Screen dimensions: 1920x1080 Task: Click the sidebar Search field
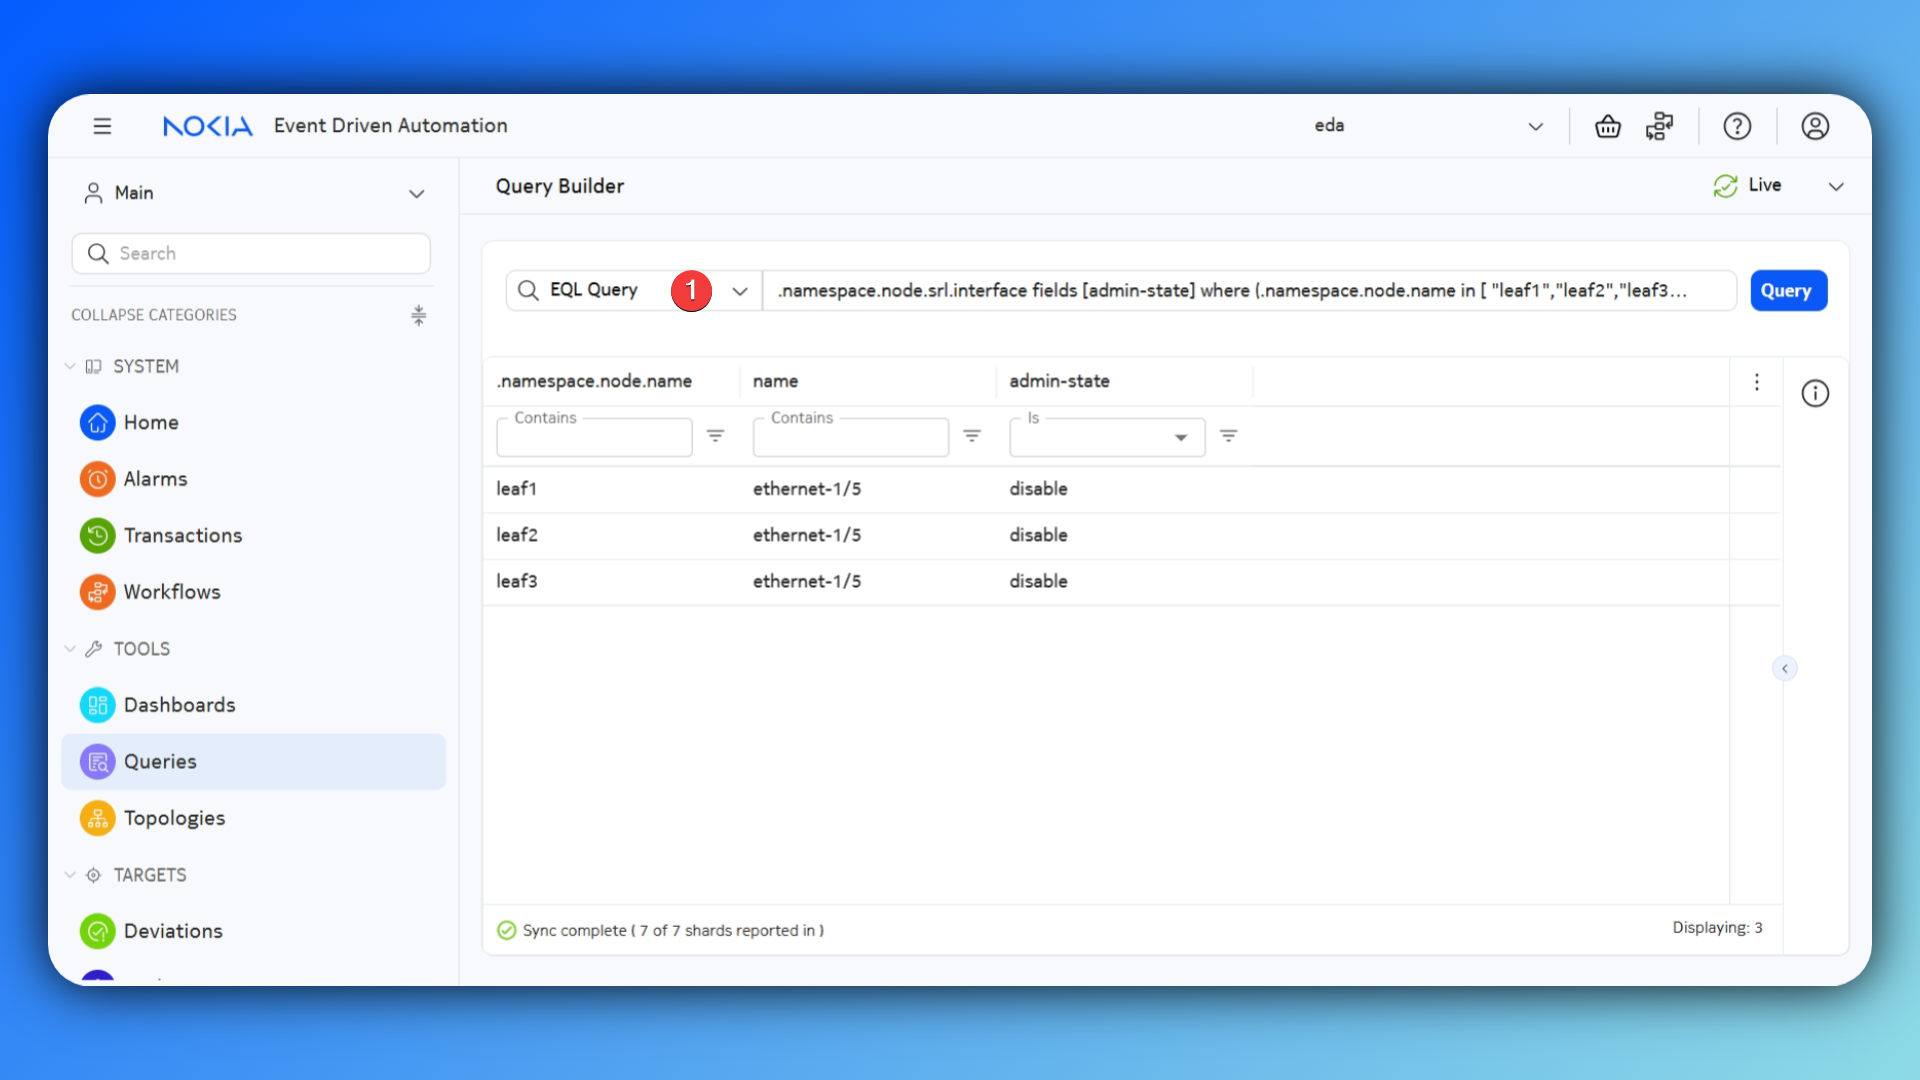tap(251, 254)
